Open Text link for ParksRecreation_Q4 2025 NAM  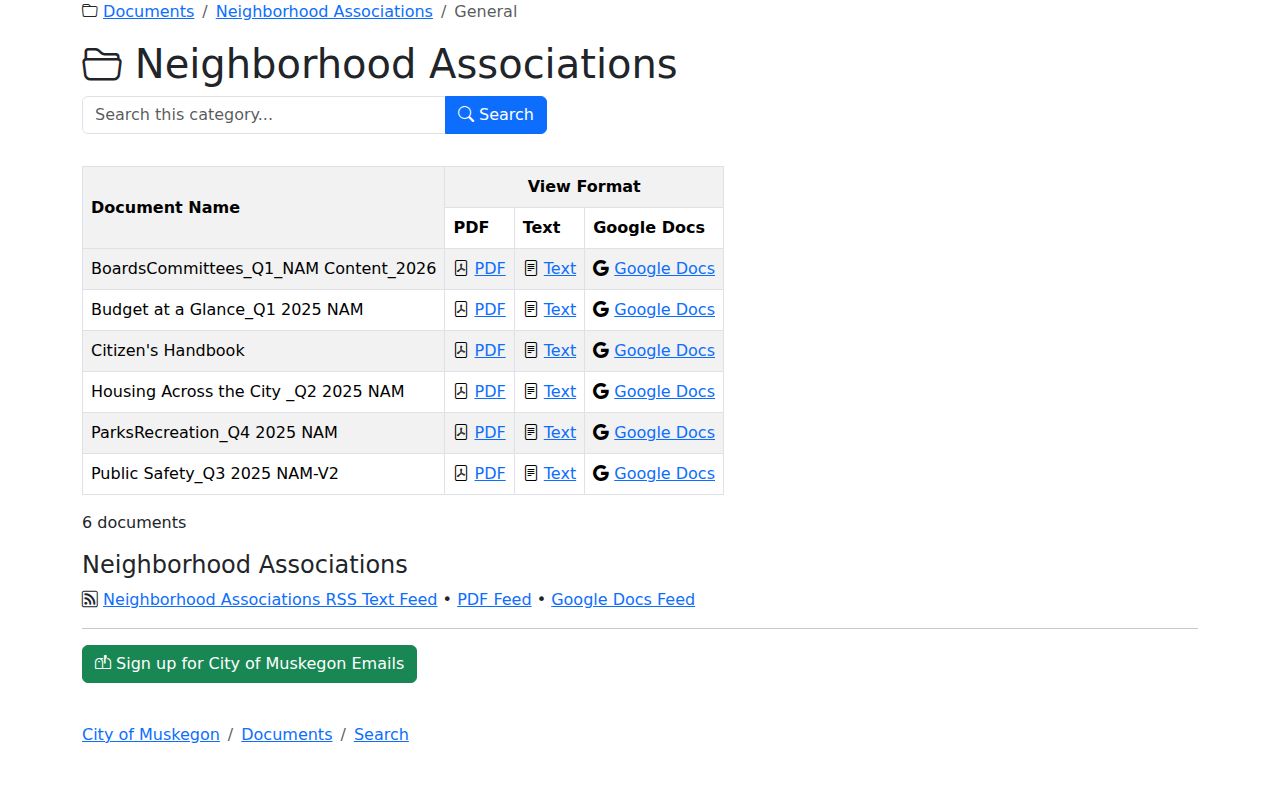[x=560, y=432]
